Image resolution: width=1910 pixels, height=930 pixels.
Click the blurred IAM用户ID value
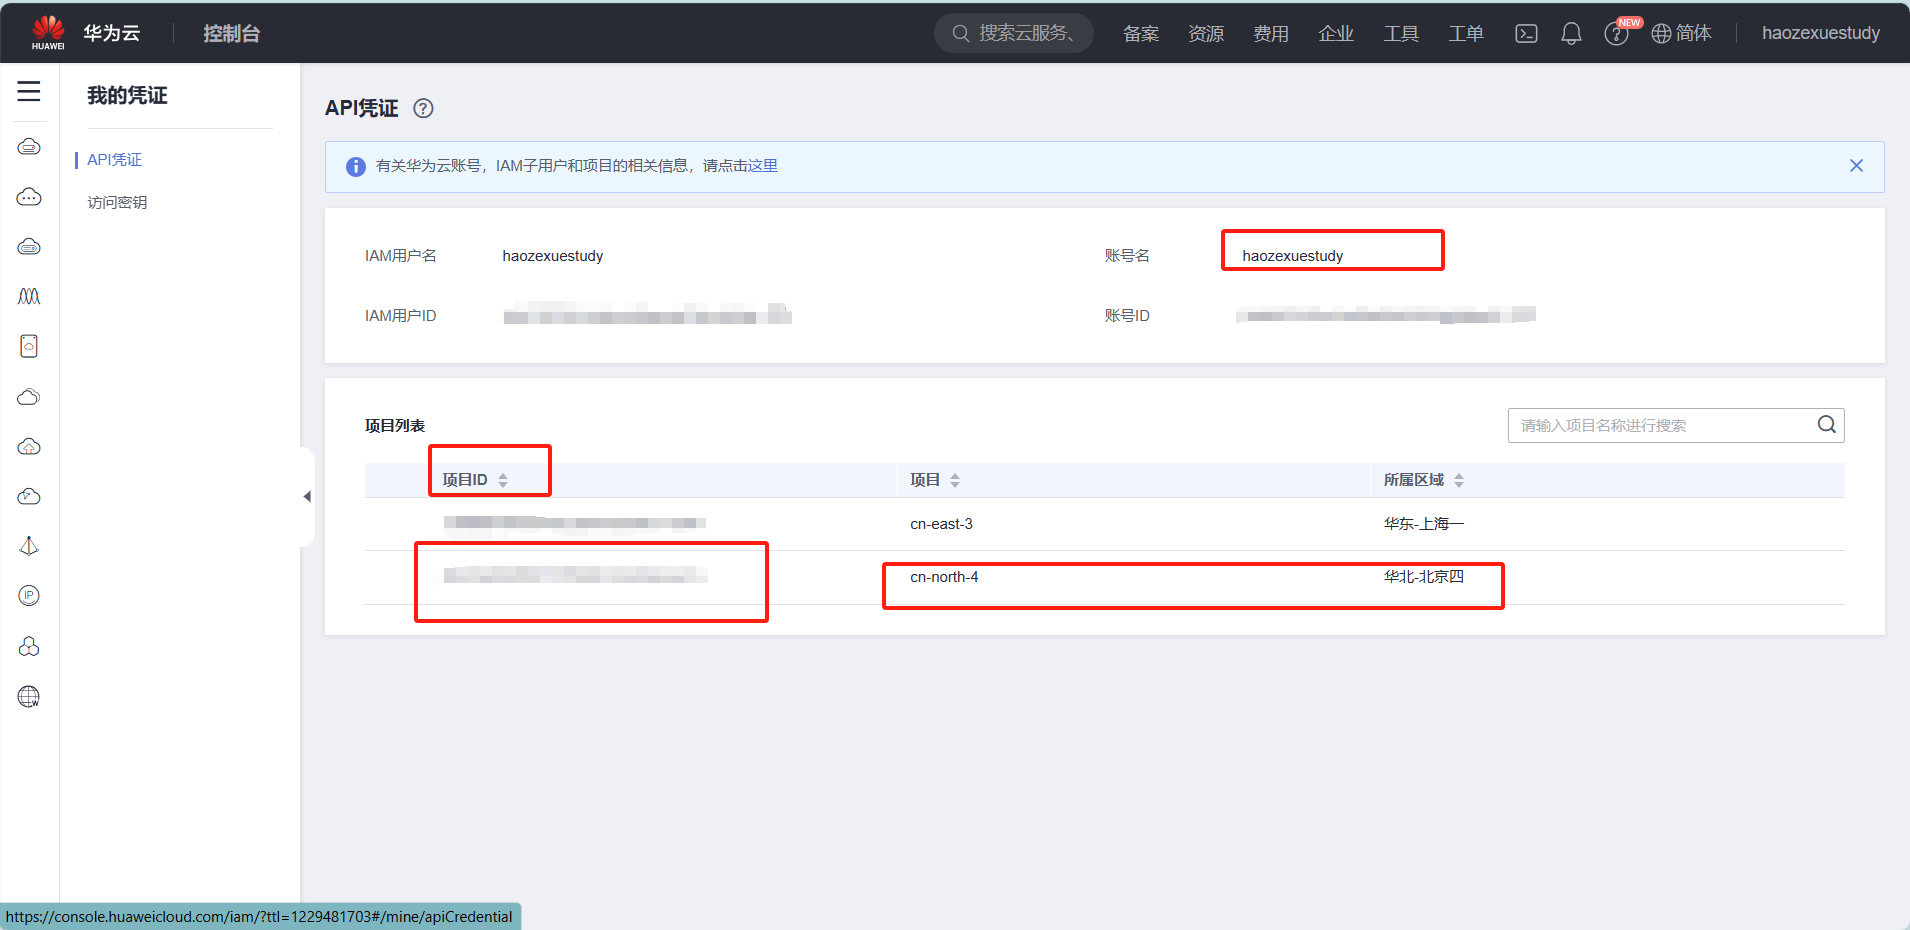[x=647, y=314]
